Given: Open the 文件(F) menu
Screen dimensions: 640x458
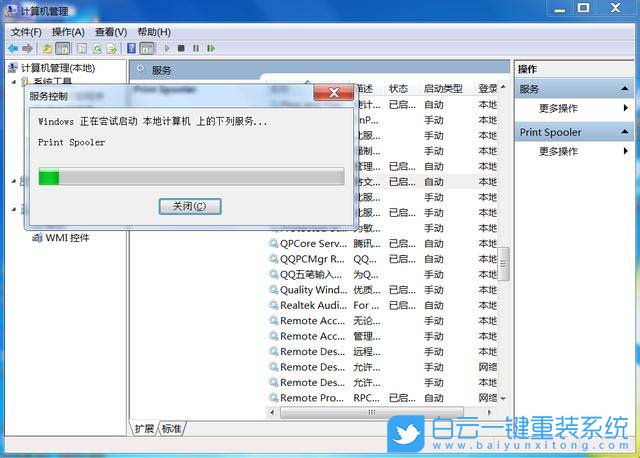Looking at the screenshot, I should [x=26, y=32].
